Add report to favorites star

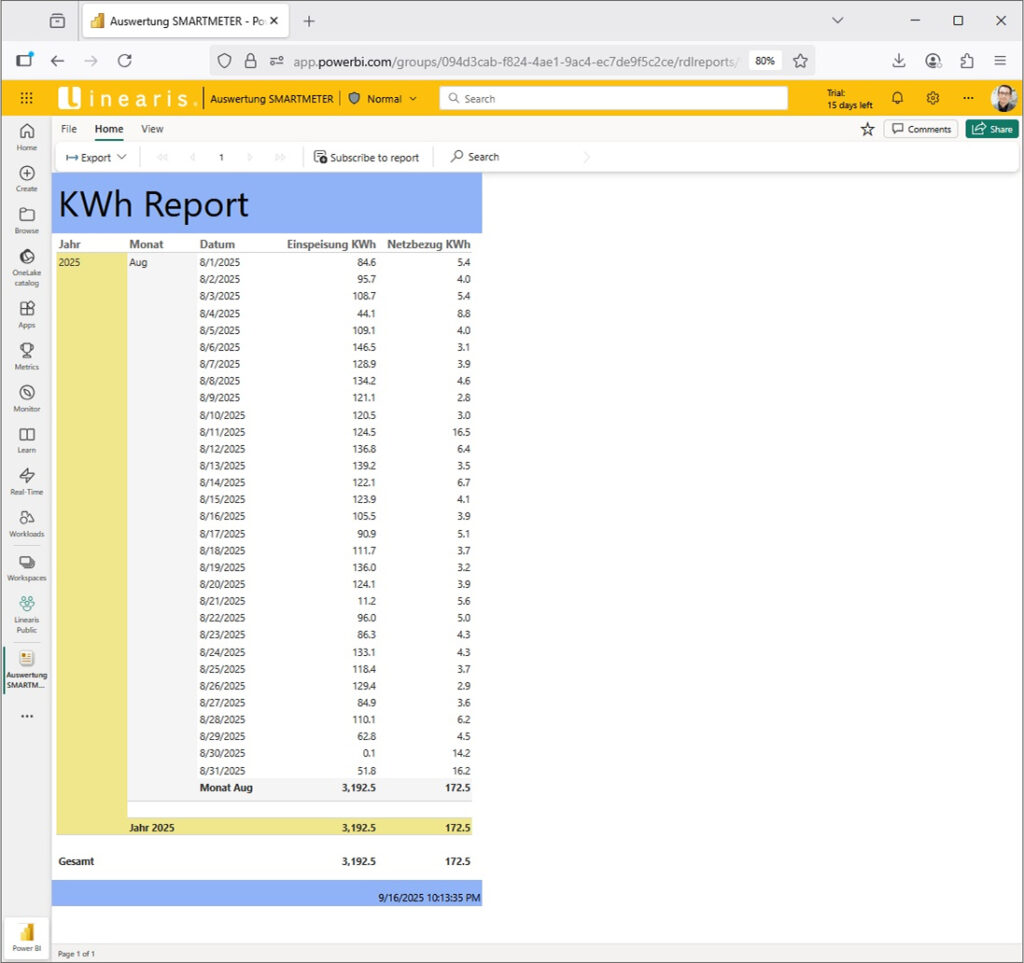(867, 129)
